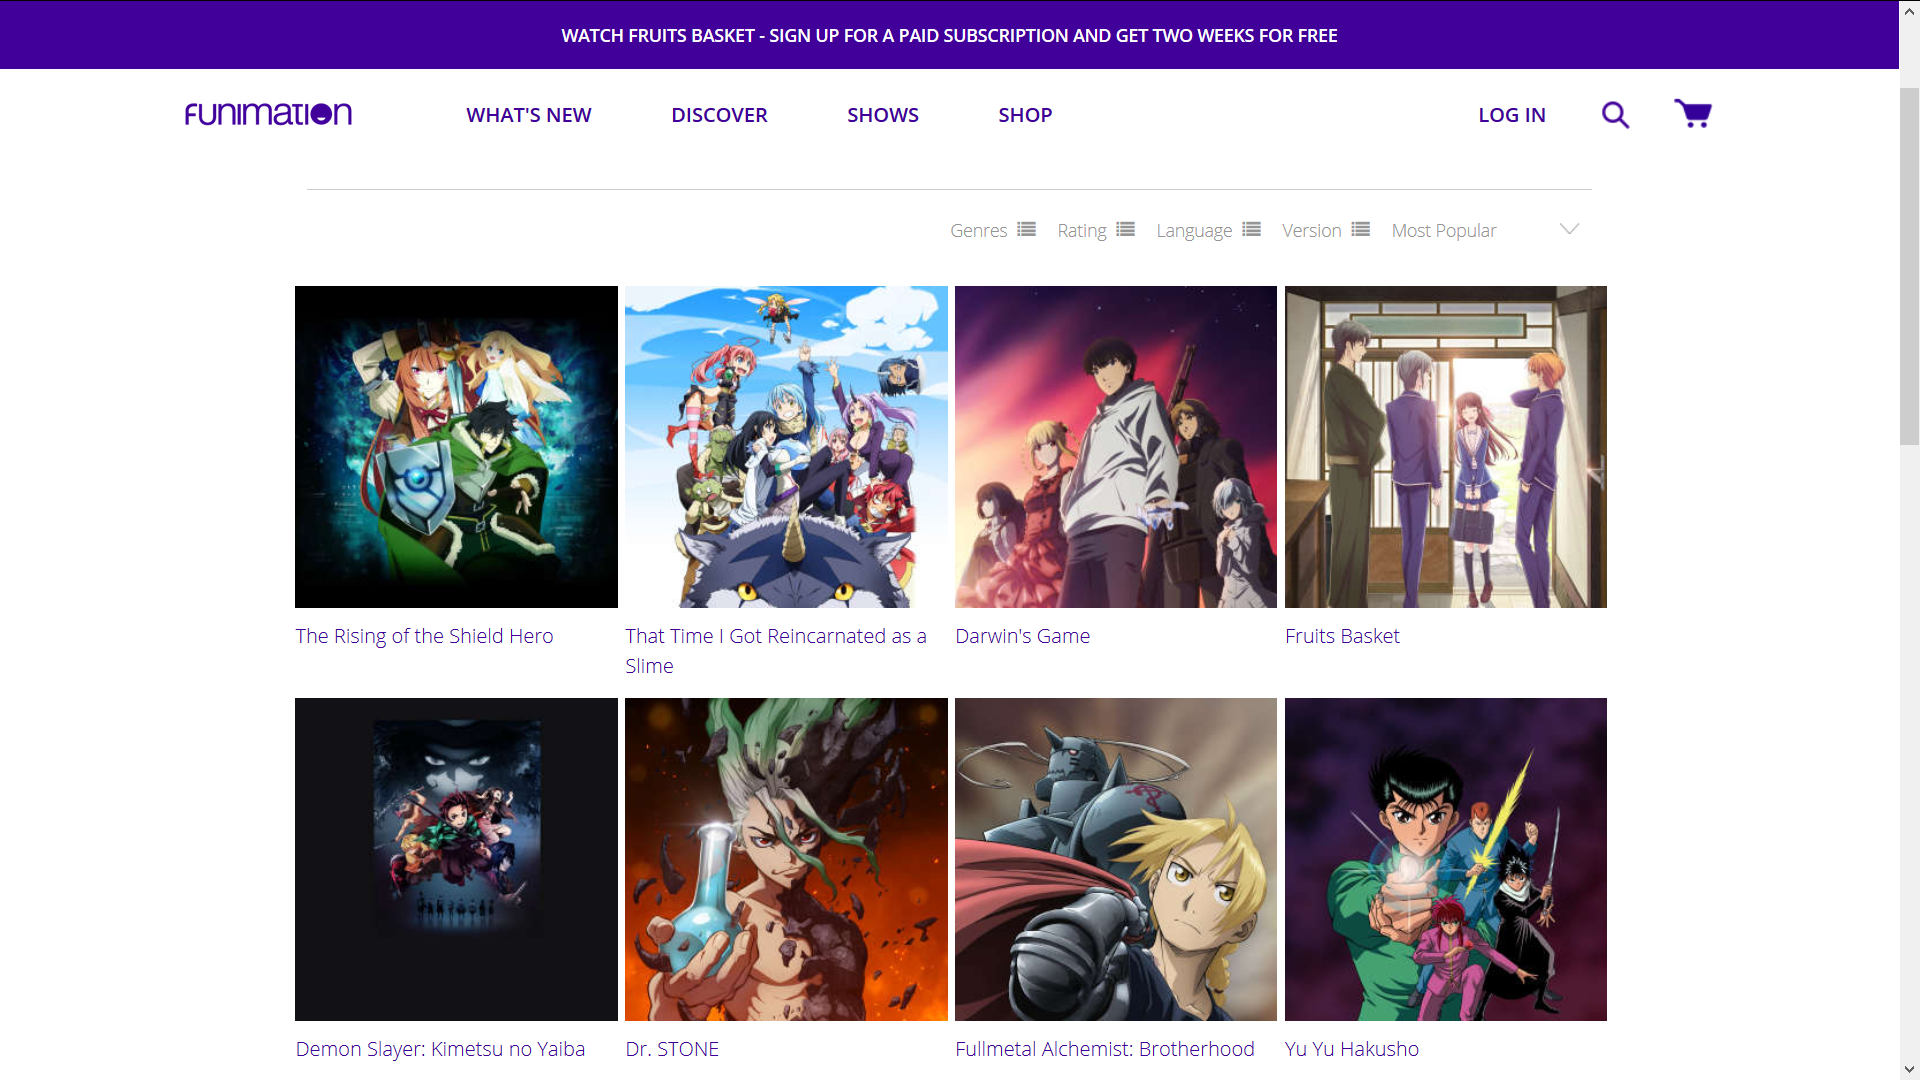
Task: Click the Funimation logo
Action: 268,114
